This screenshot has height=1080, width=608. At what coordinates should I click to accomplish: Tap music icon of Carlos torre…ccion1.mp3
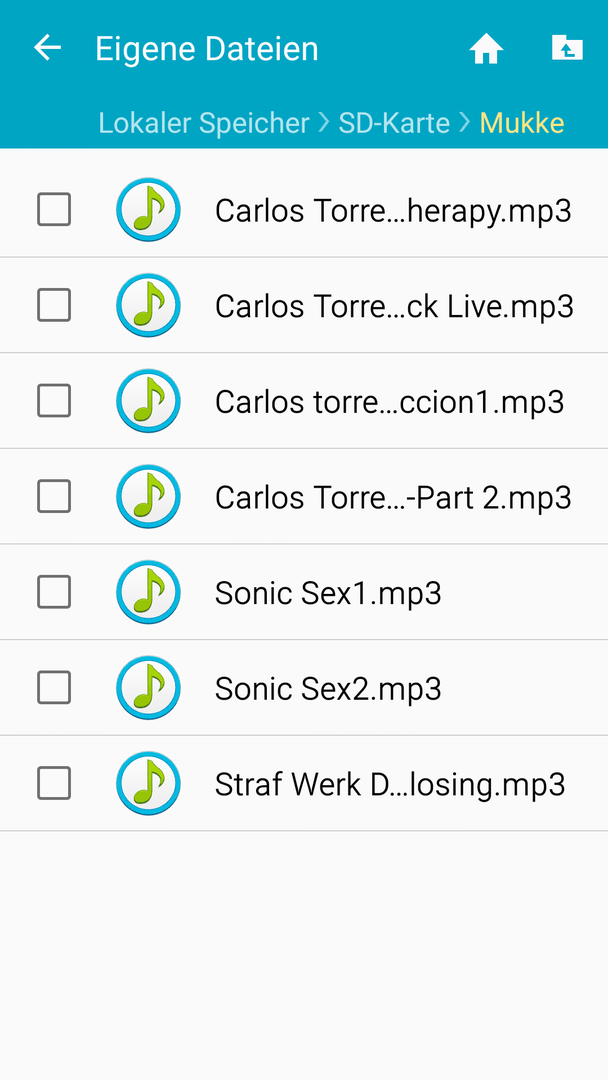coord(148,401)
